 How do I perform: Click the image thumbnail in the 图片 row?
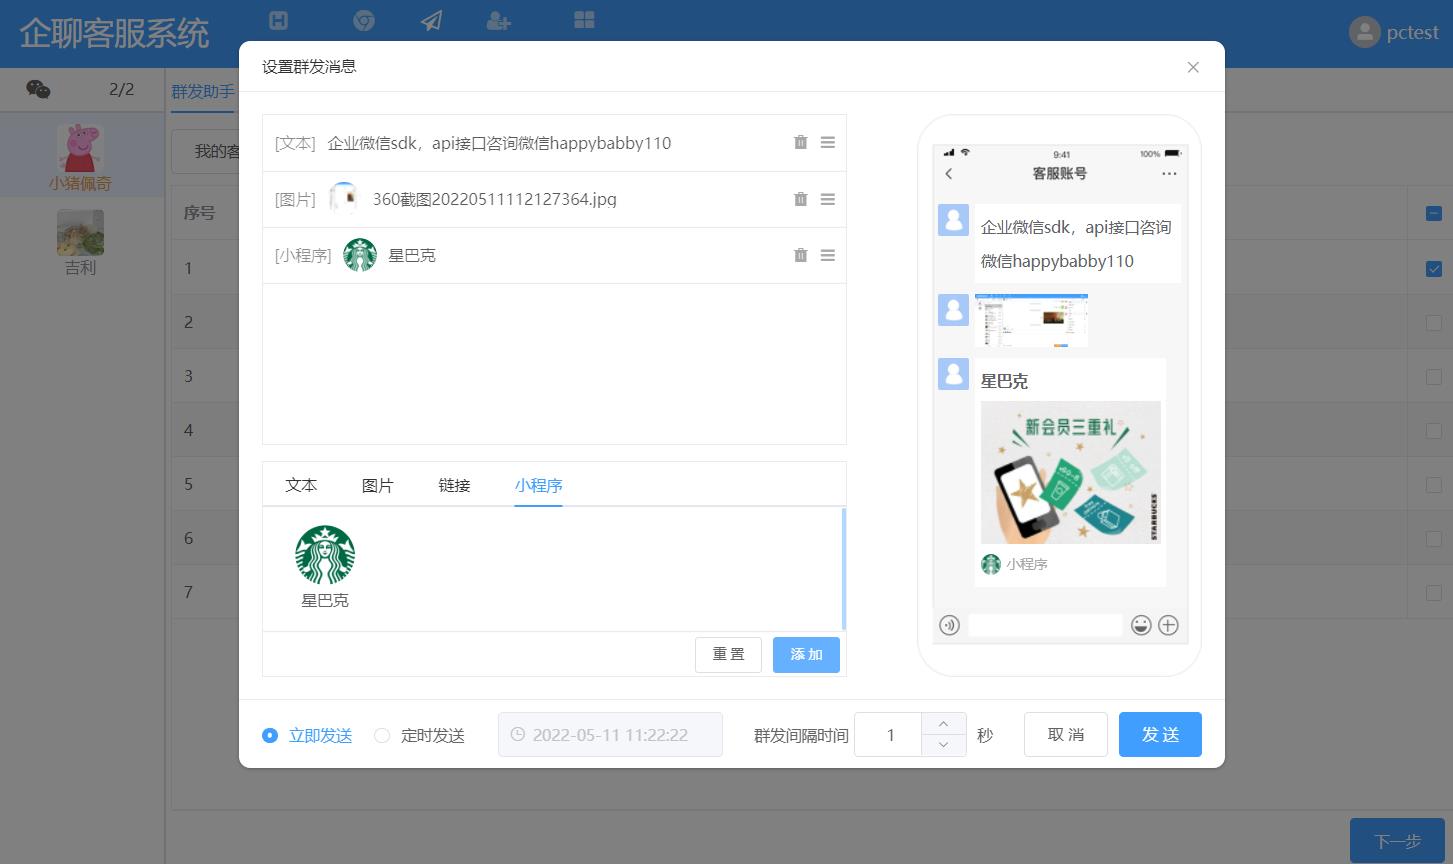point(343,199)
